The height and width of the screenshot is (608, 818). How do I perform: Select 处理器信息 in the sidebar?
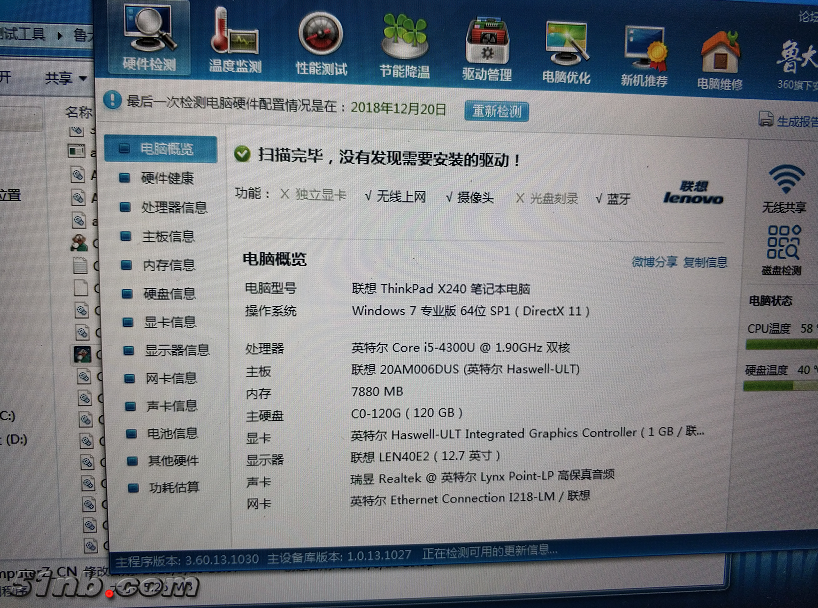coord(173,207)
